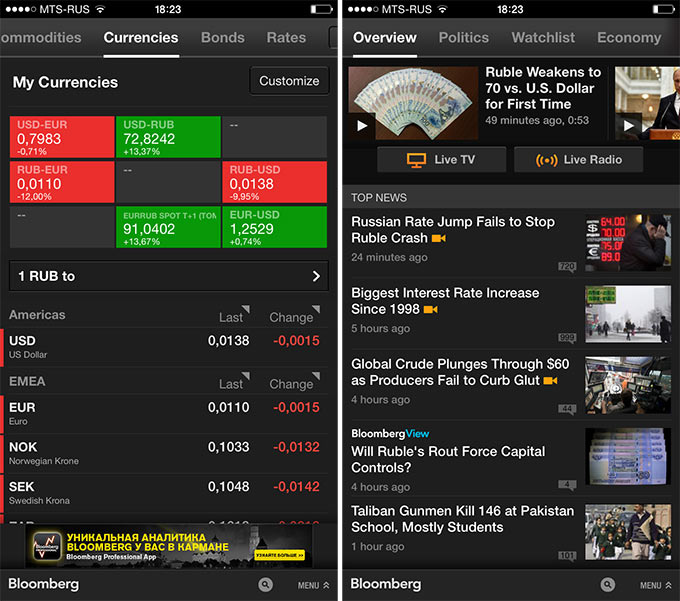Play the Ruble Weakens to 70 video
This screenshot has height=601, width=680.
[x=362, y=126]
